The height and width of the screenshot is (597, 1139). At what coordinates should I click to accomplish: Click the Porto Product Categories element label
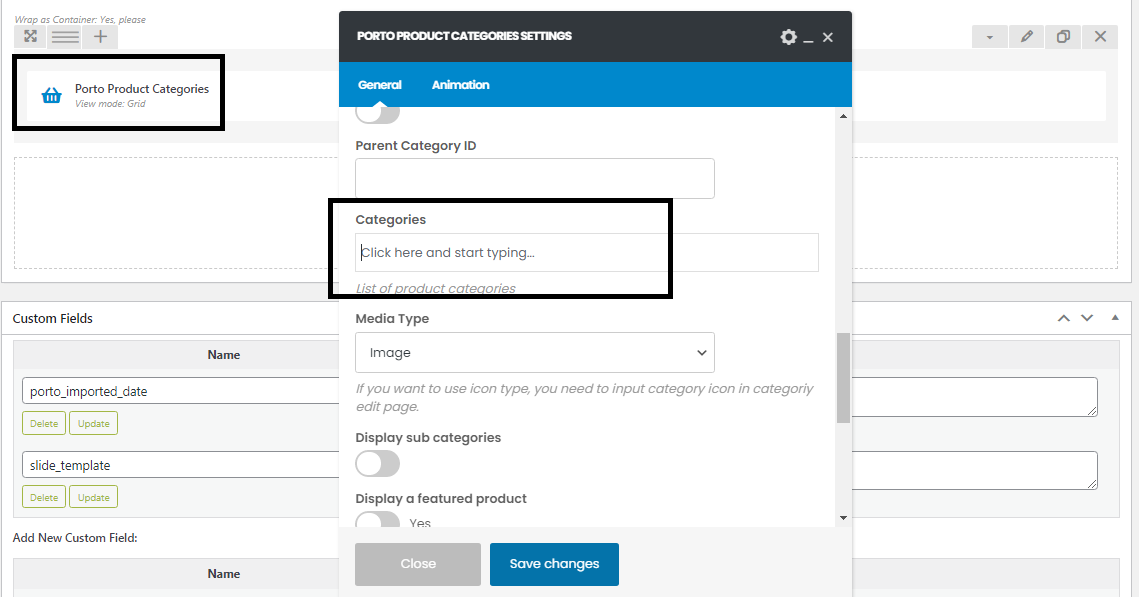coord(142,89)
